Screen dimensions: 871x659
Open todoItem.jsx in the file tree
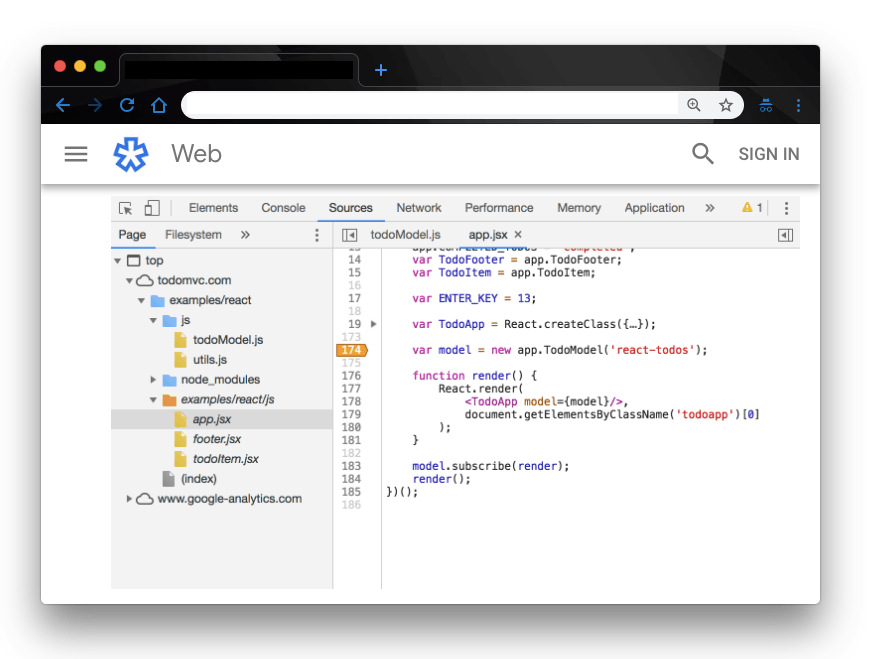[226, 459]
